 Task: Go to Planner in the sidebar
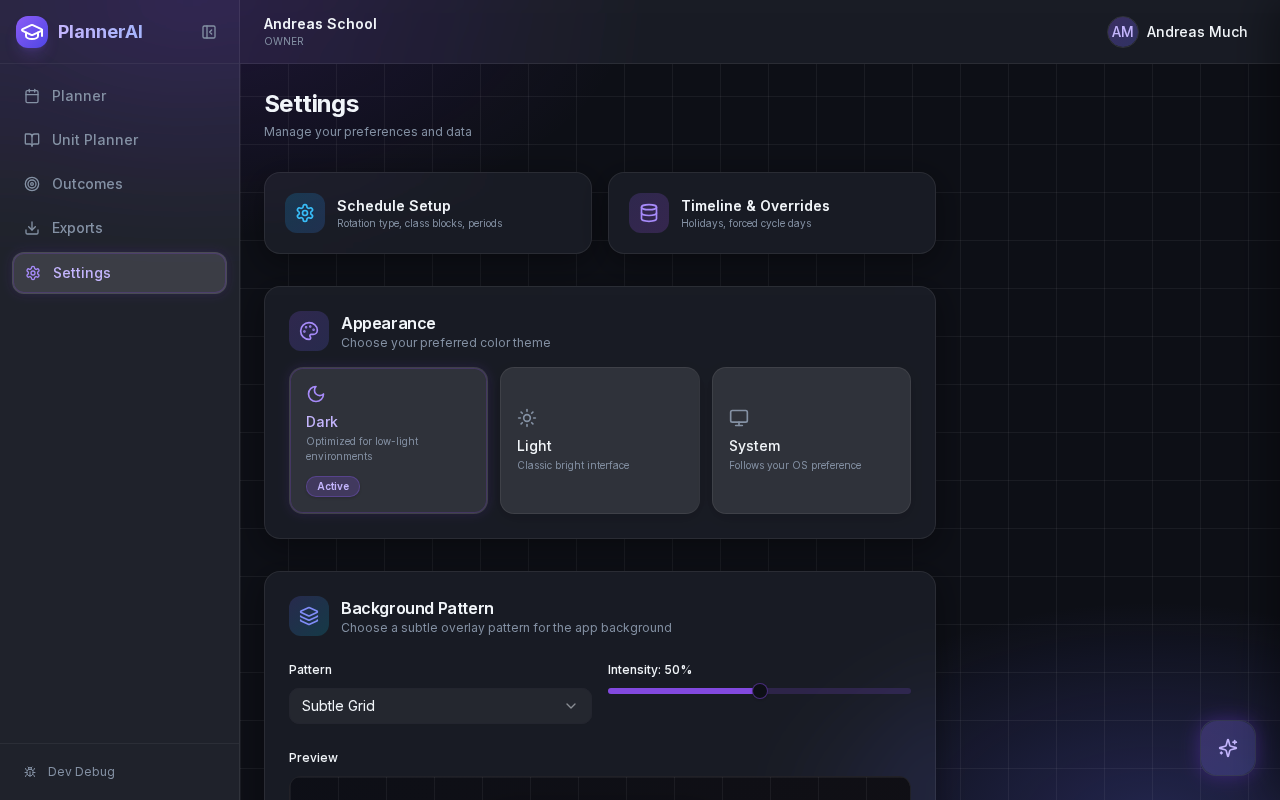[x=79, y=96]
